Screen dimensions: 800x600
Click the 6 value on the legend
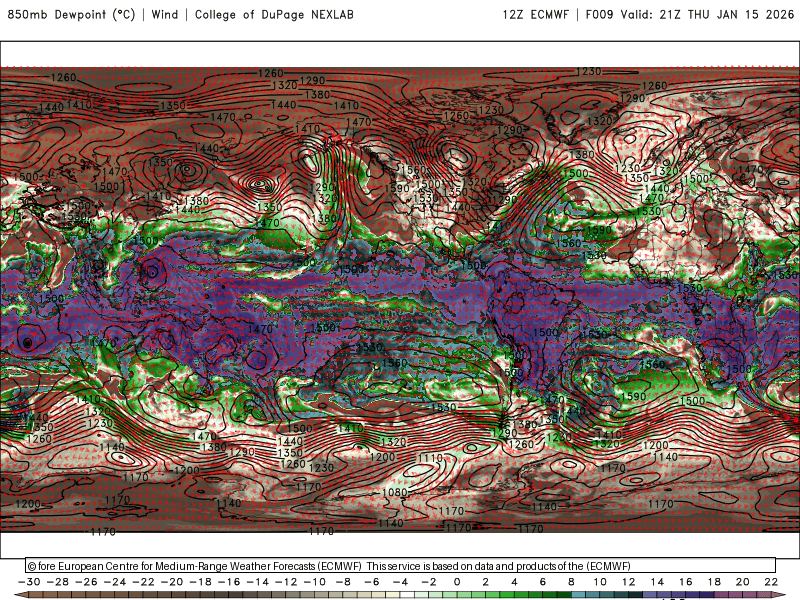click(542, 582)
